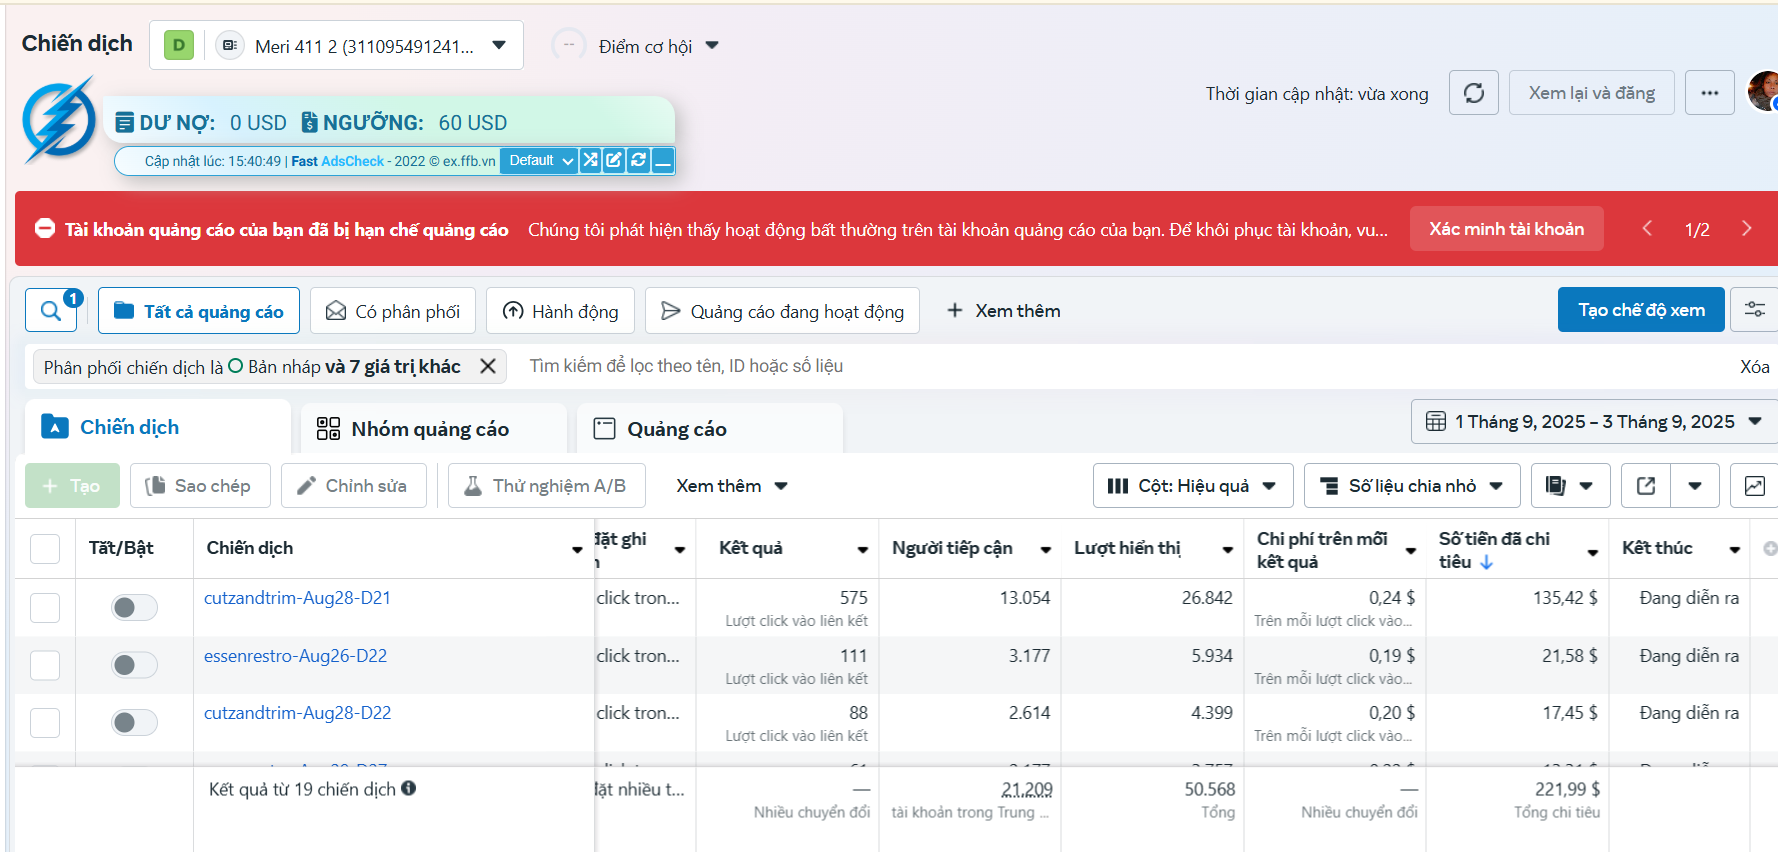Toggle on campaign essenrestro-Aug26-D22

pos(134,665)
